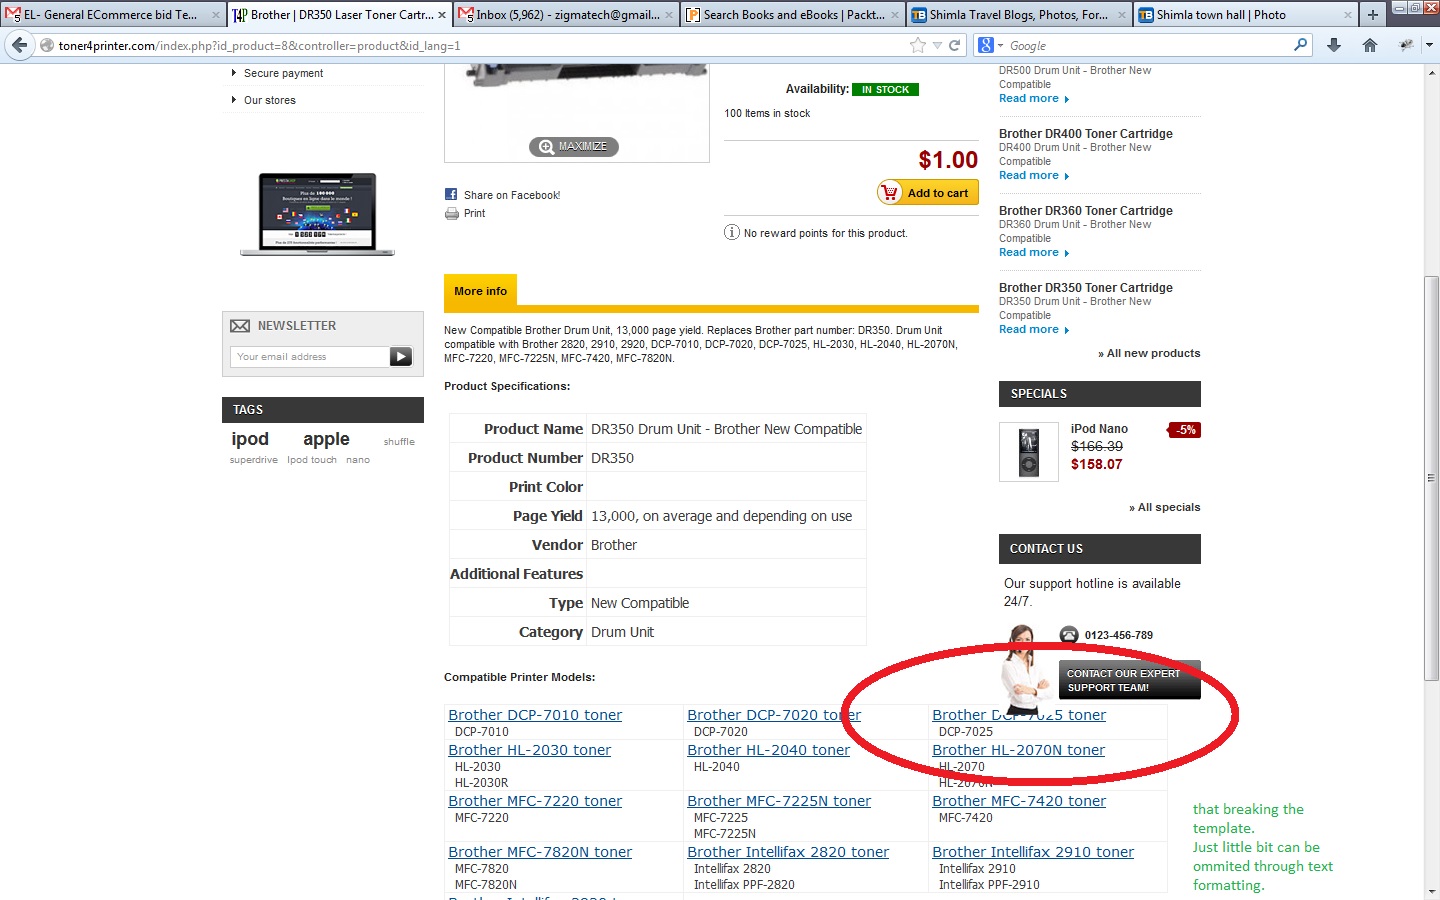Click the printer icon beside Print
Viewport: 1440px width, 900px height.
[x=452, y=213]
